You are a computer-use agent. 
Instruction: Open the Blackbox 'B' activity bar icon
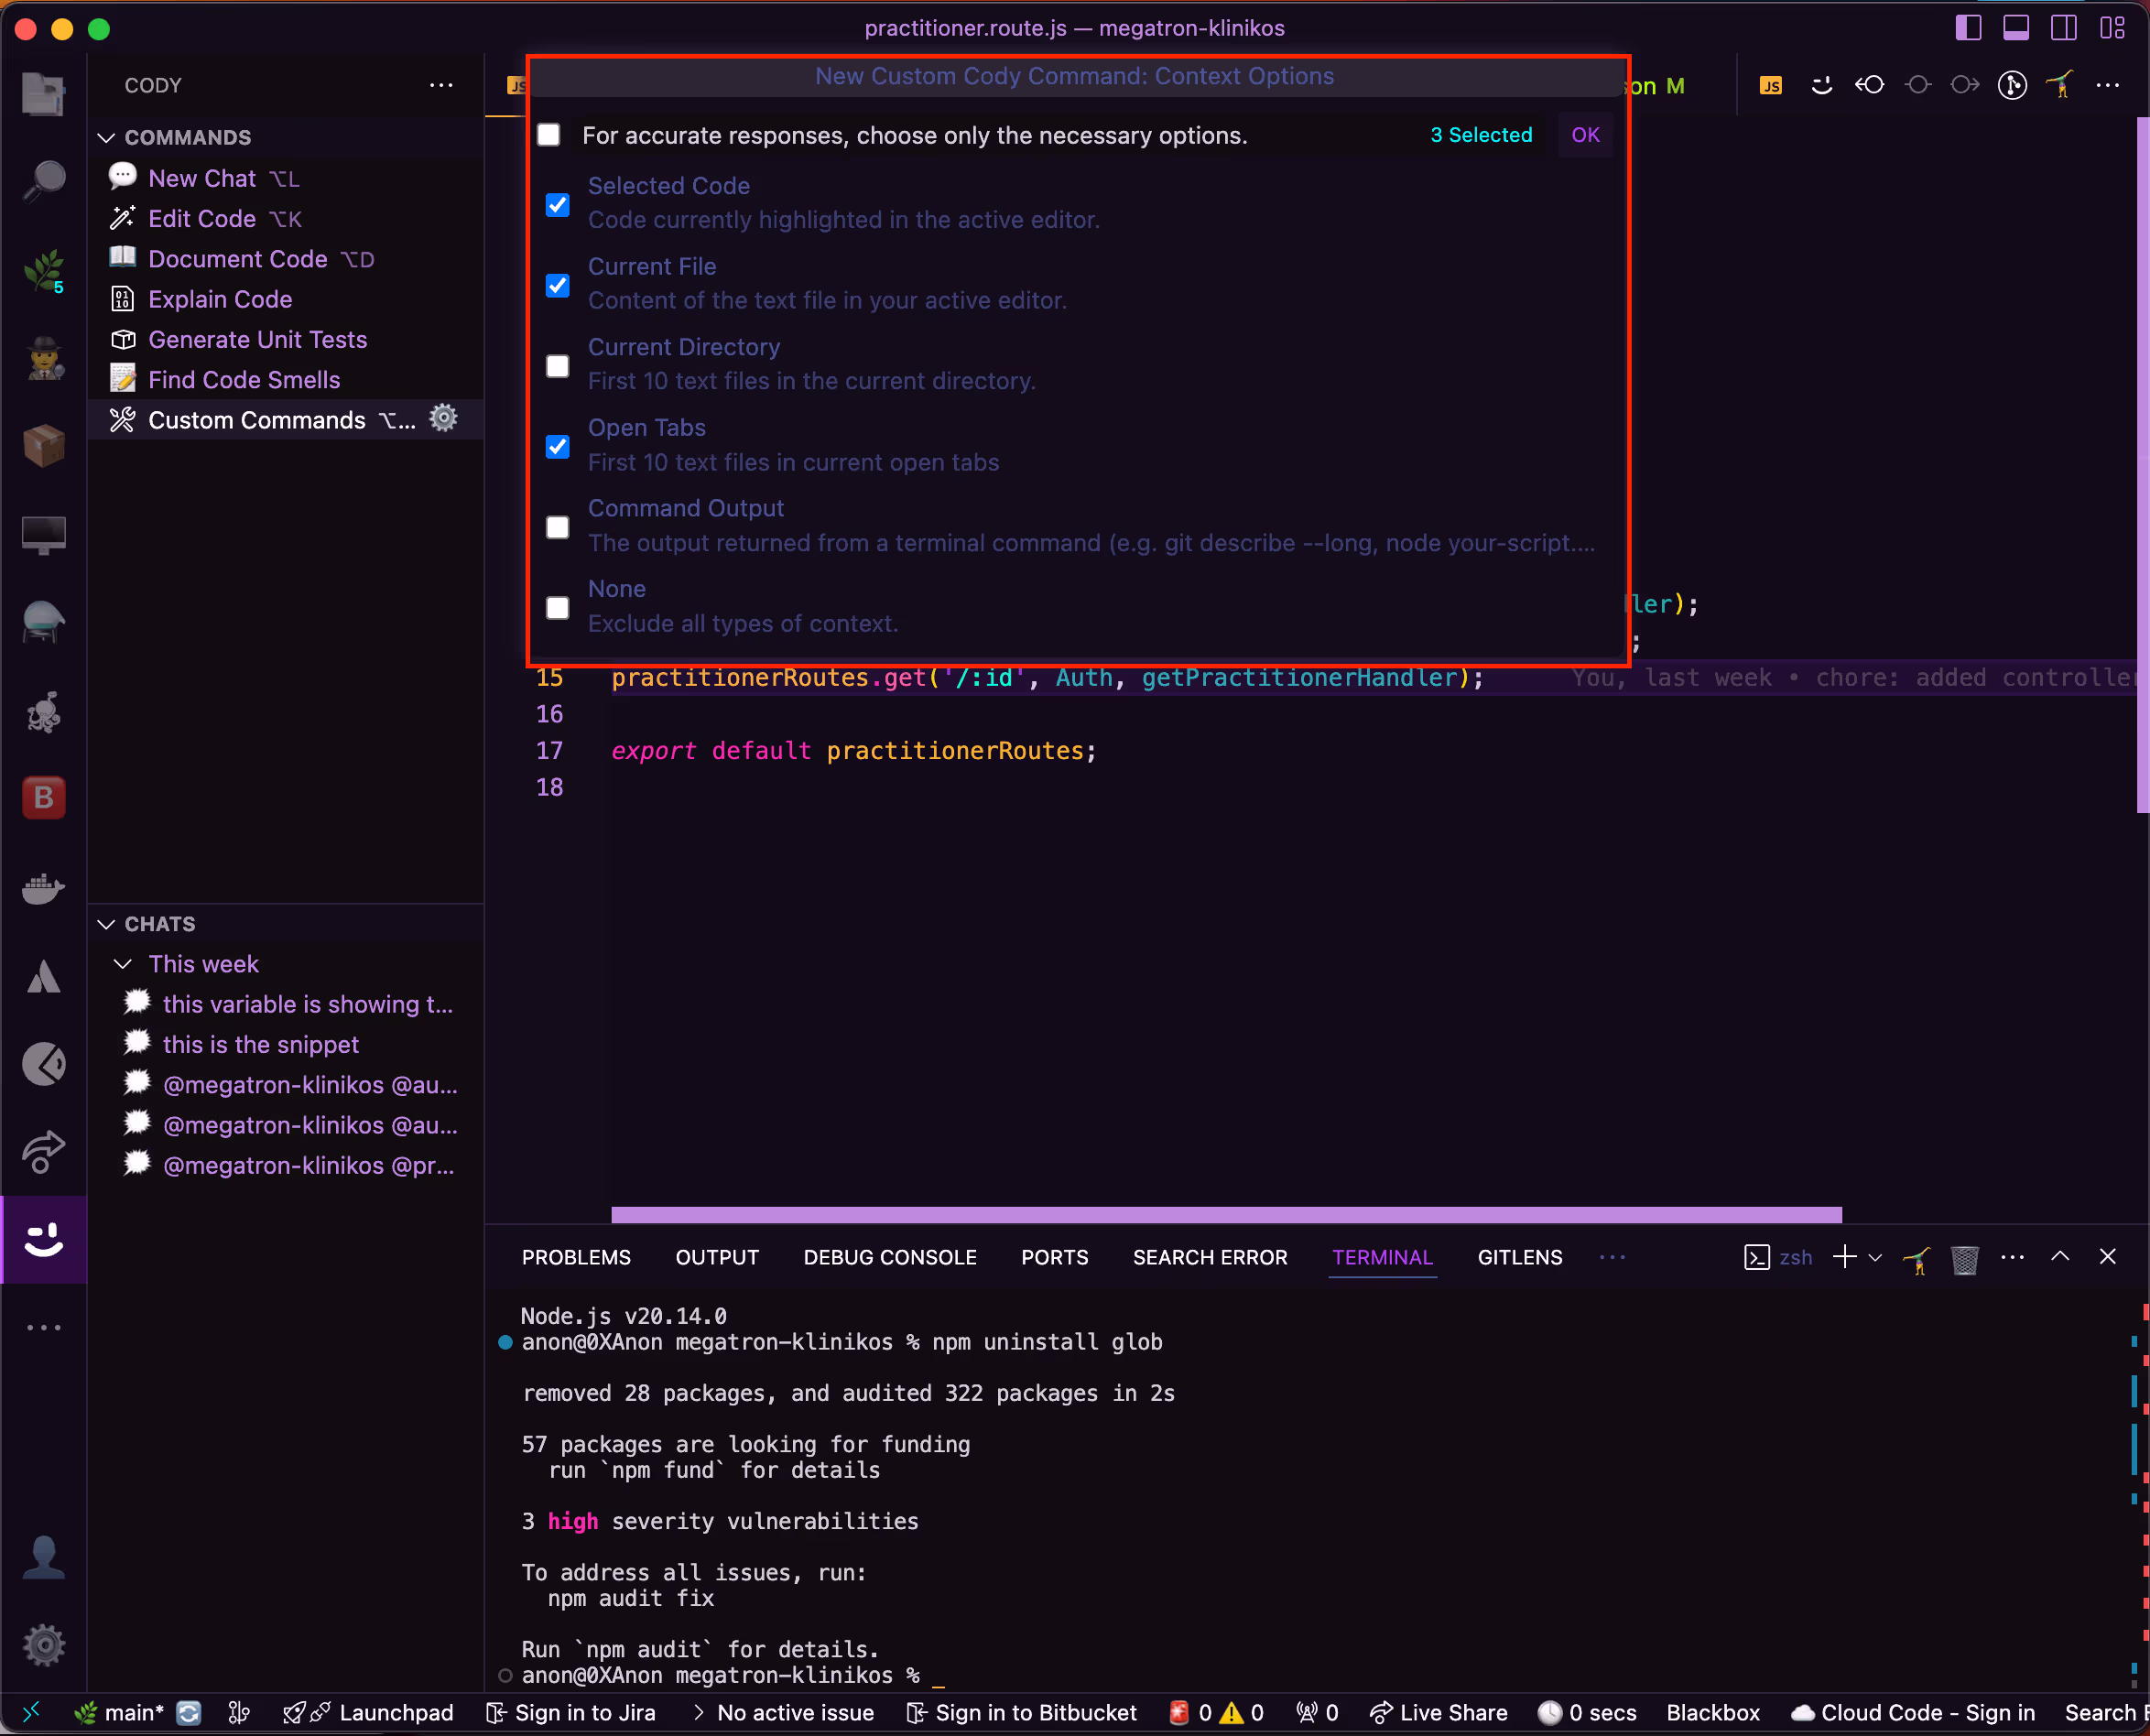pyautogui.click(x=43, y=798)
